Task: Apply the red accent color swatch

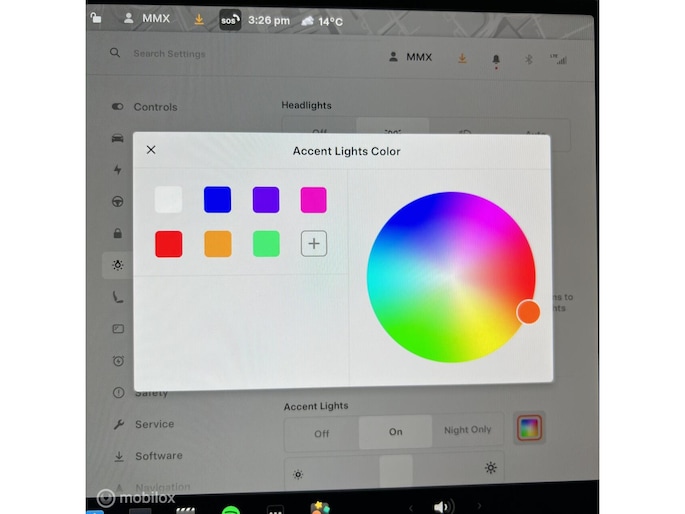Action: pyautogui.click(x=169, y=243)
